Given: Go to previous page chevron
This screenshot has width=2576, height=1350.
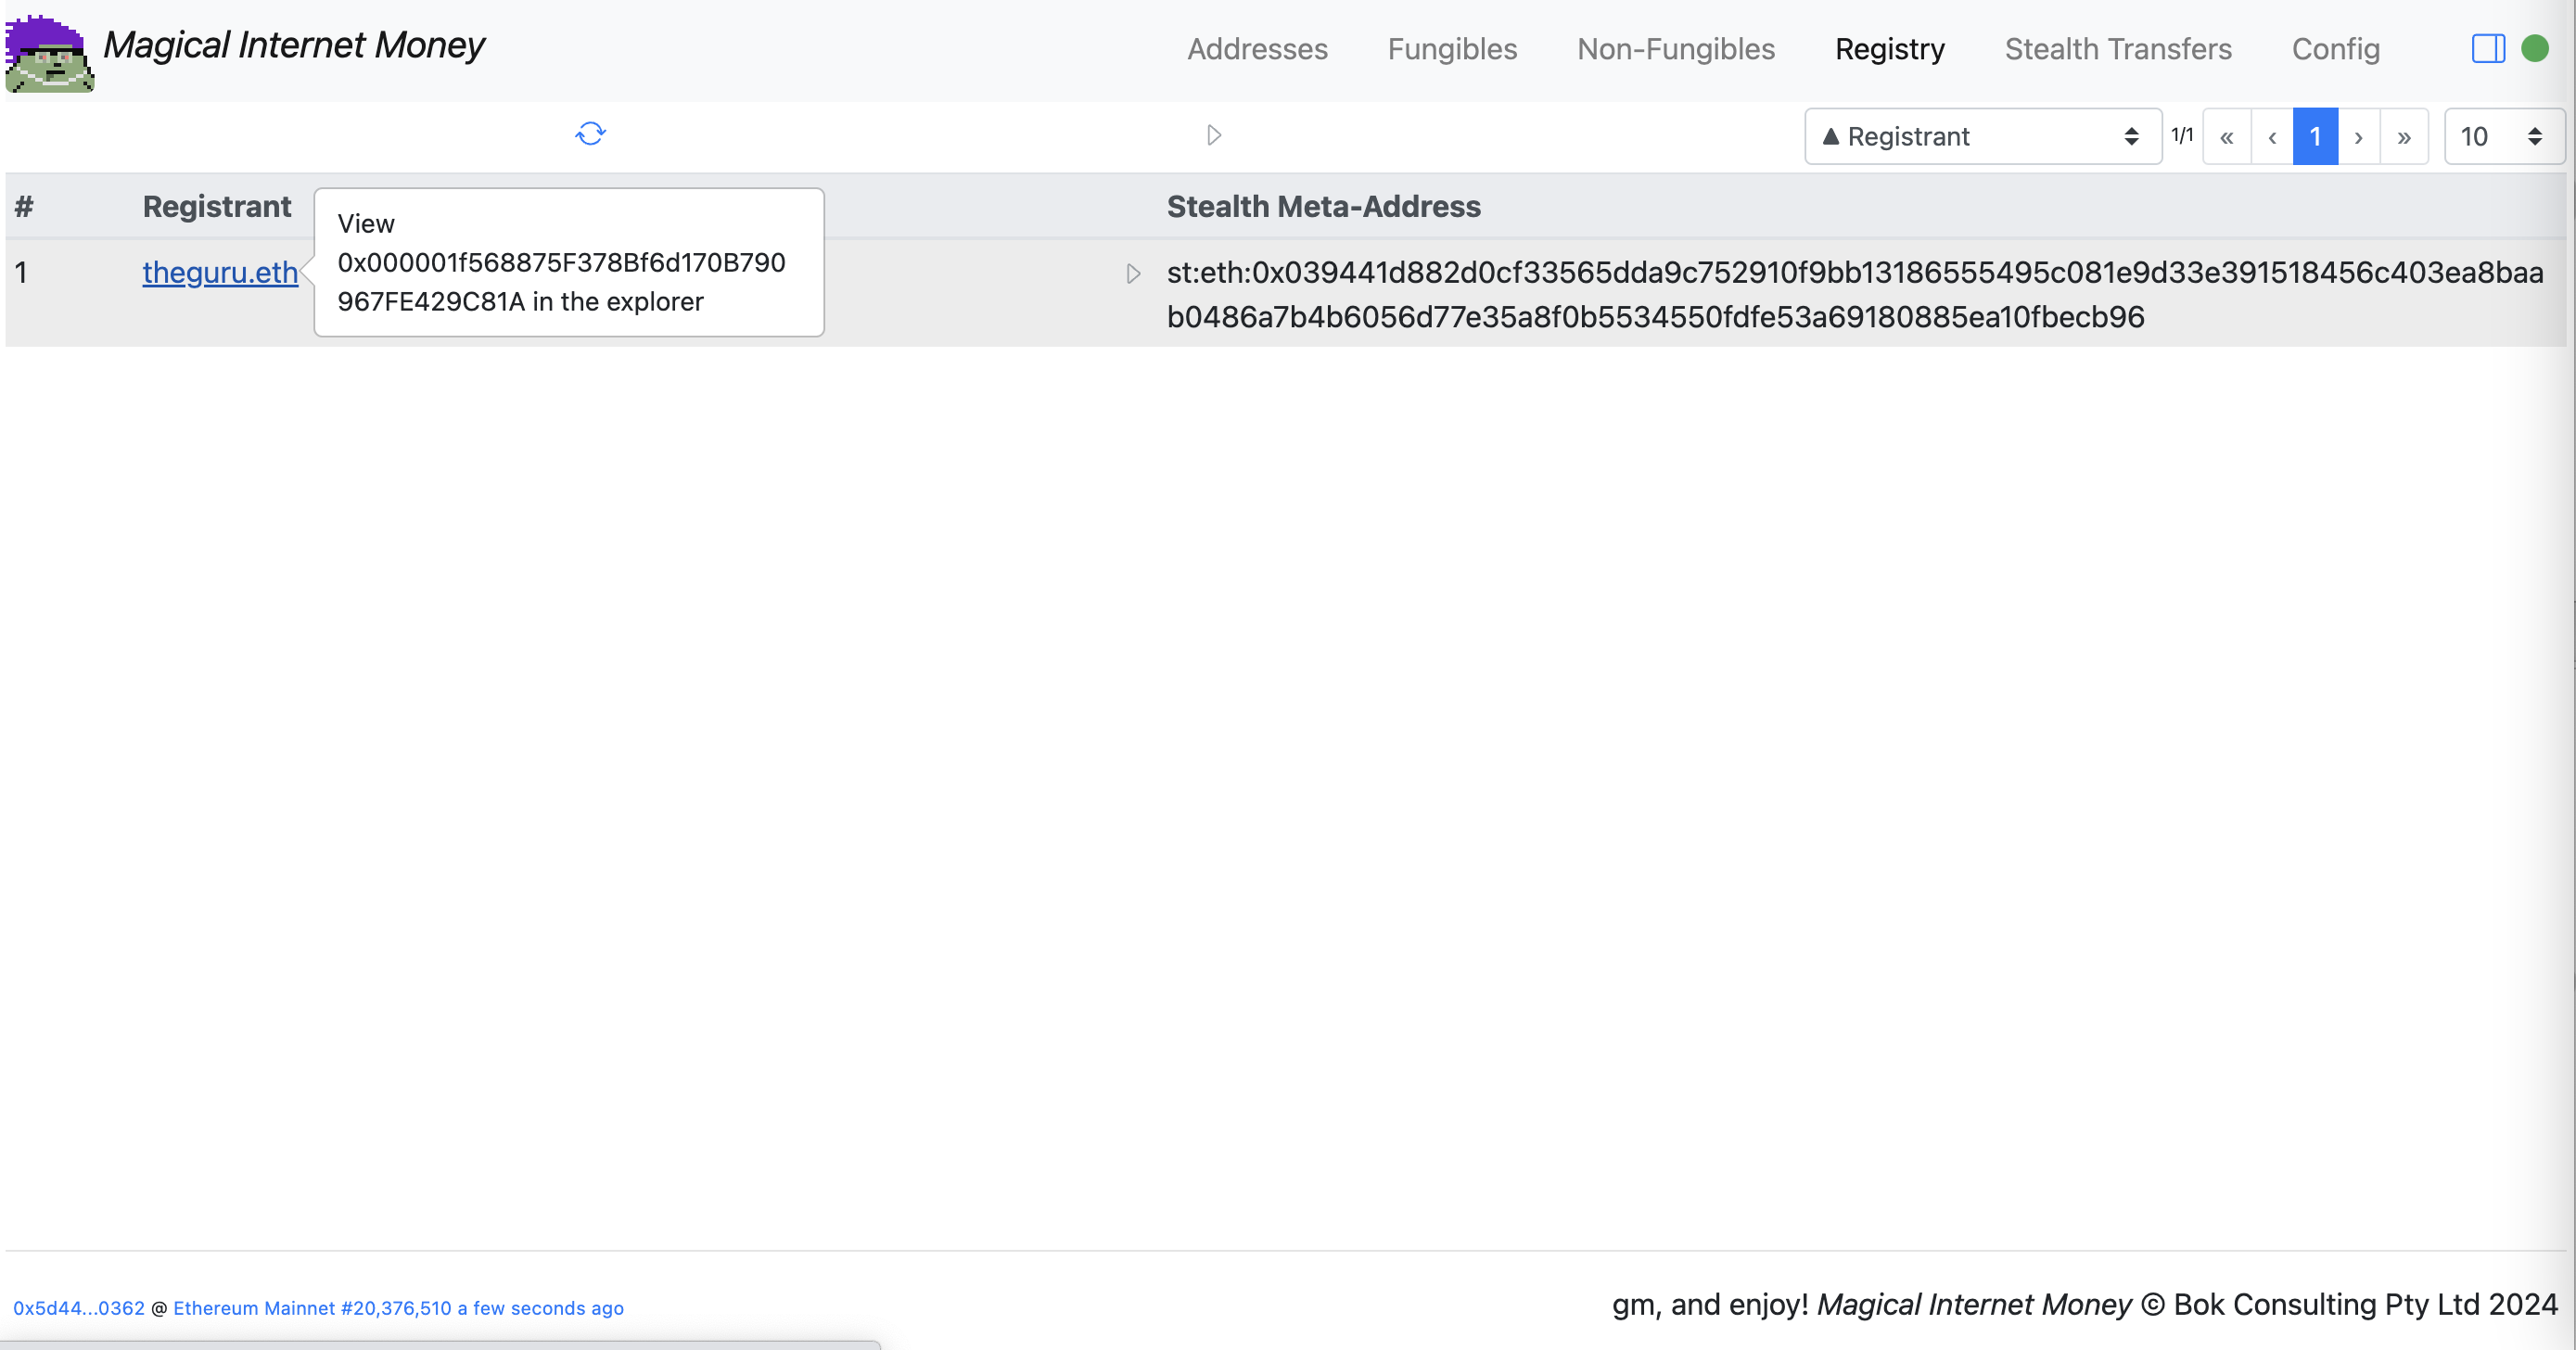Looking at the screenshot, I should [x=2271, y=137].
